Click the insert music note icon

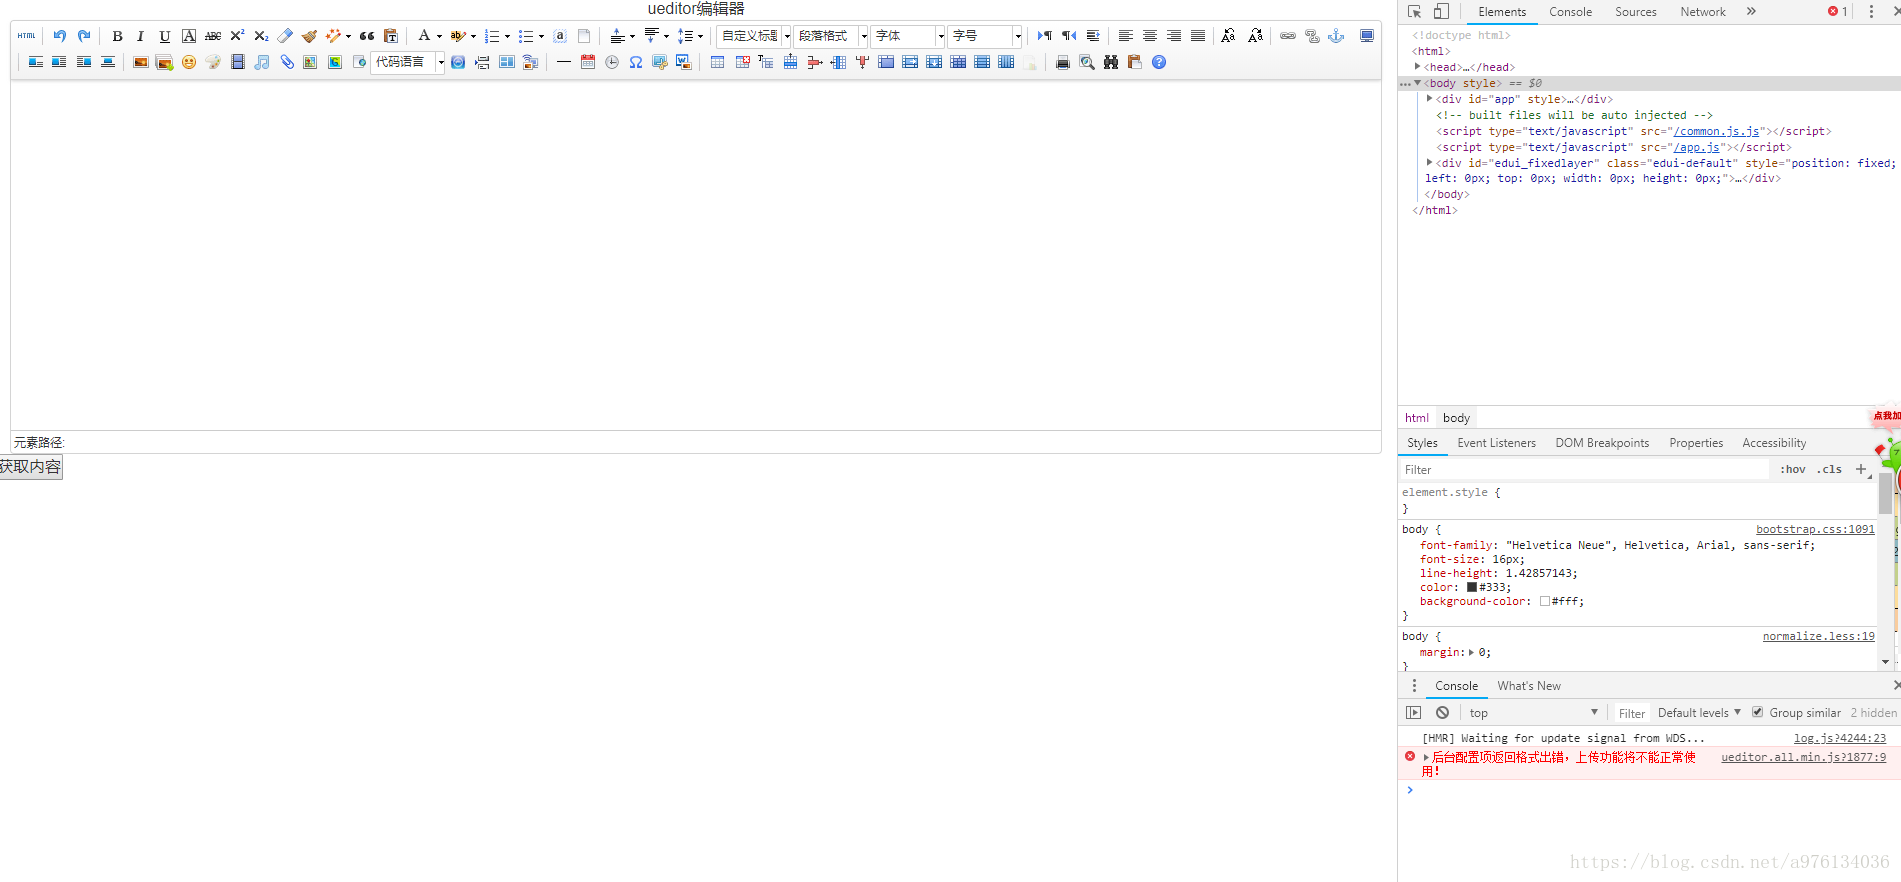click(x=261, y=62)
